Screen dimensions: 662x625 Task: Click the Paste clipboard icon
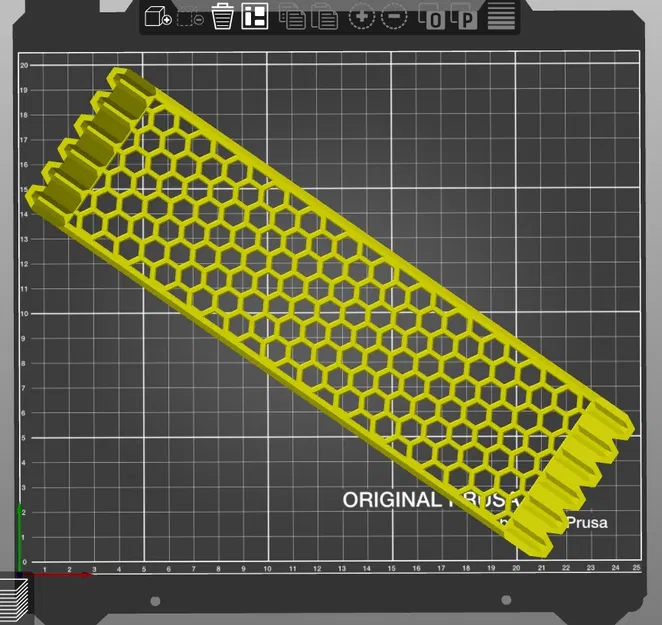point(325,17)
